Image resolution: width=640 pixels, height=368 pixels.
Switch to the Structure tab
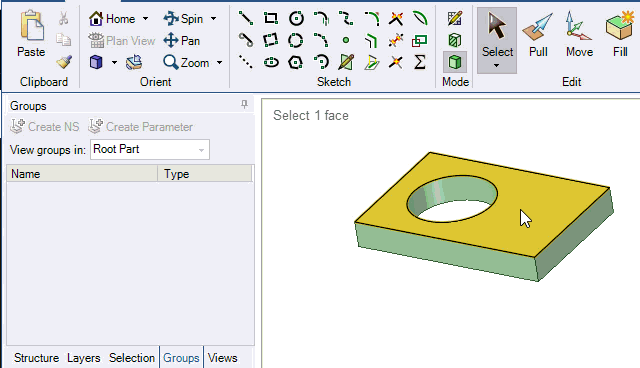(x=36, y=358)
